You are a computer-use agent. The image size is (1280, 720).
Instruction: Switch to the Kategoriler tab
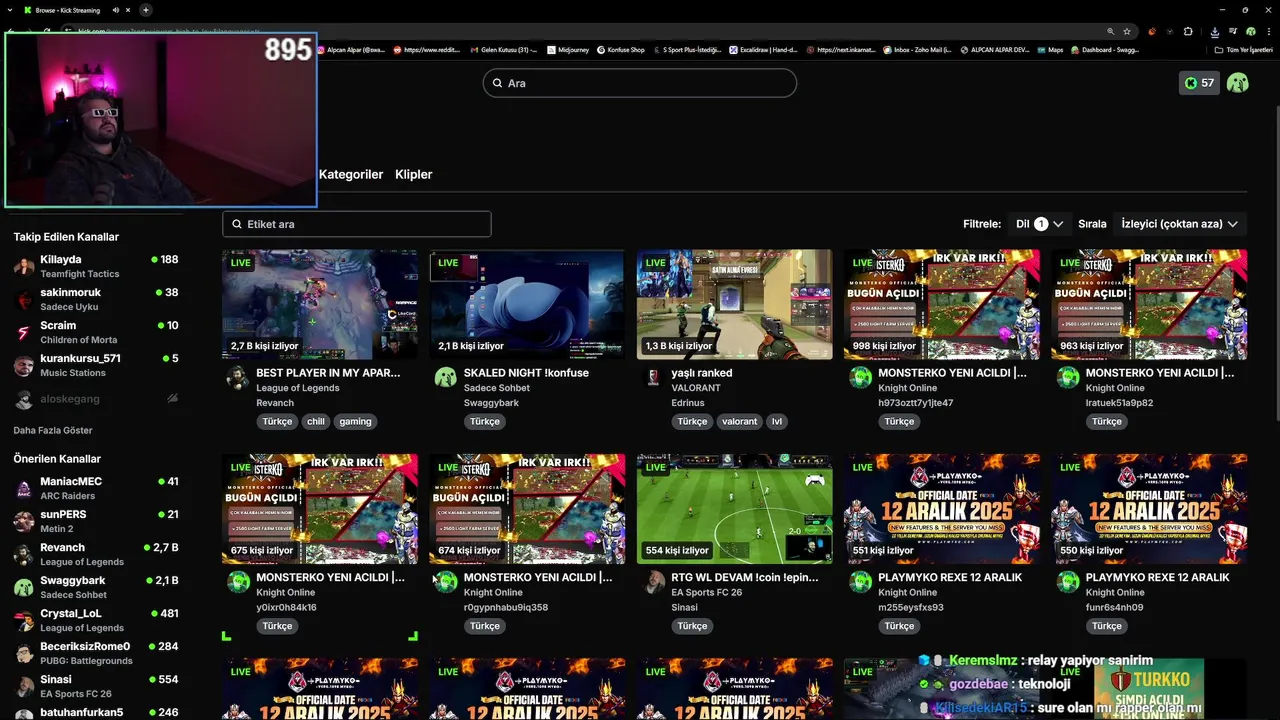tap(351, 174)
